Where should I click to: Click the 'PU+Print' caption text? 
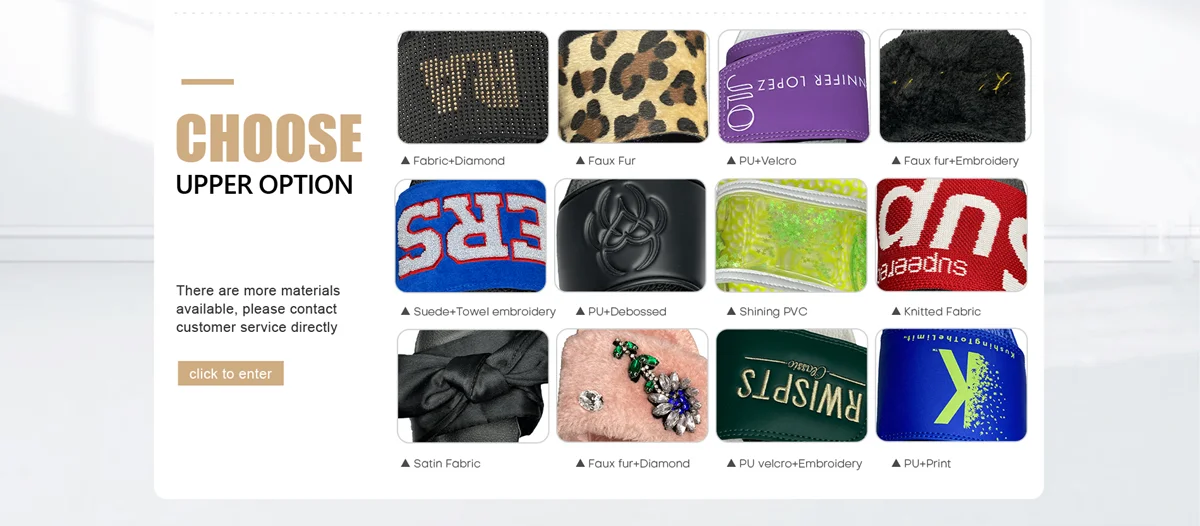927,464
